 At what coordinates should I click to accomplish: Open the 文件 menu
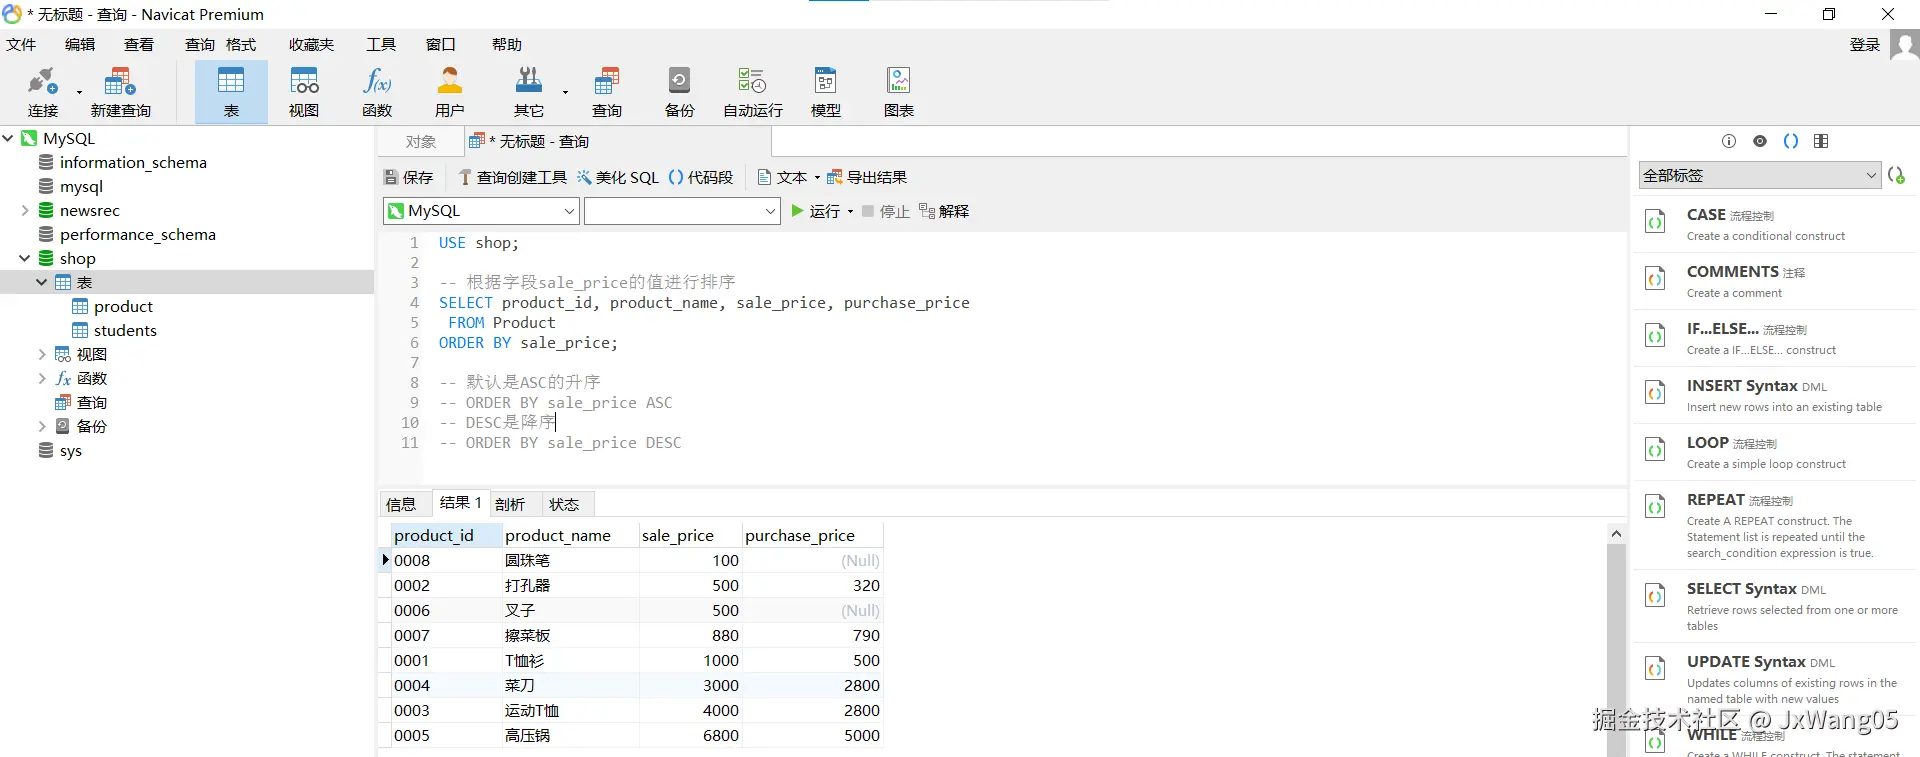pos(21,45)
